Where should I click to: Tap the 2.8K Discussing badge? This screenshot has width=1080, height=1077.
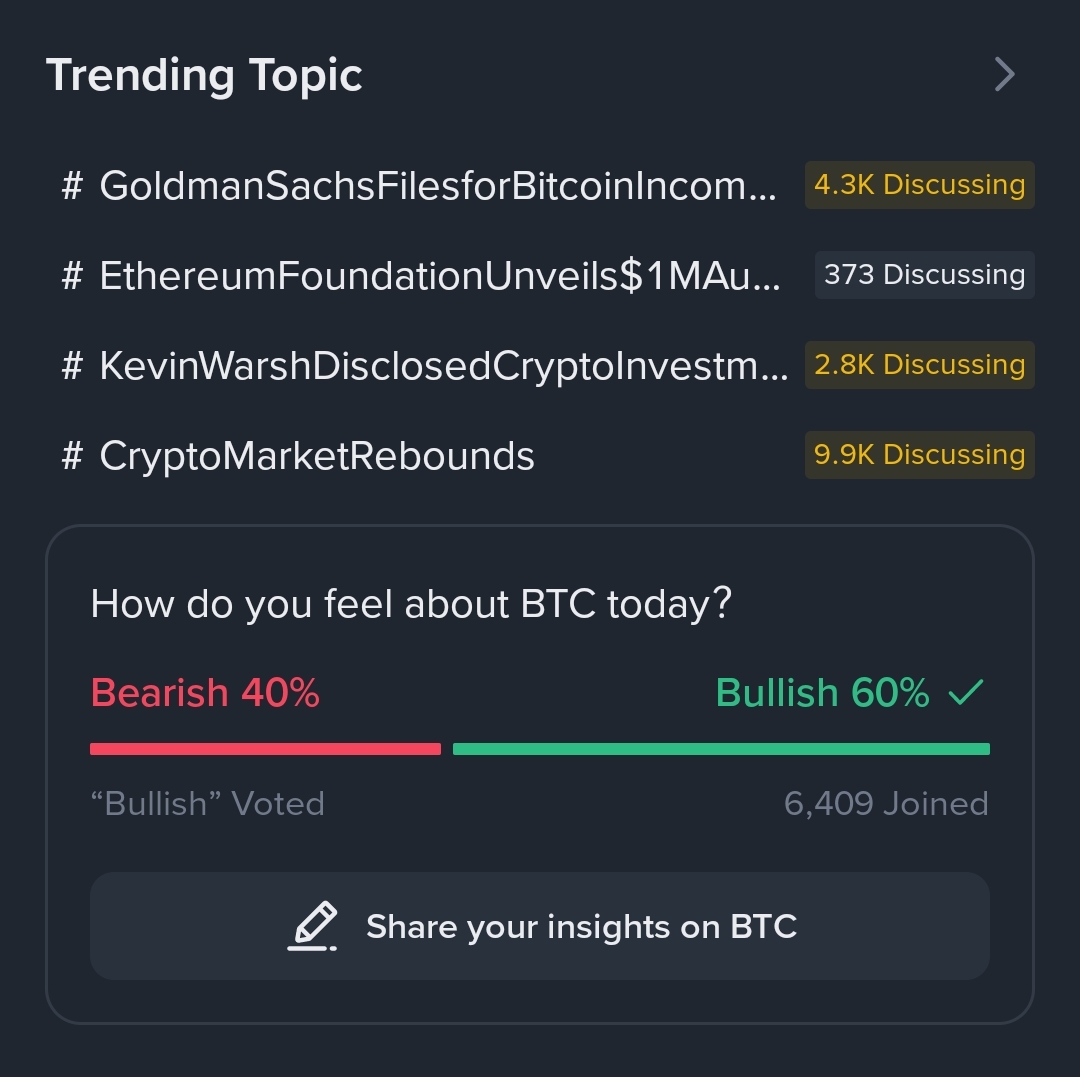pos(919,365)
